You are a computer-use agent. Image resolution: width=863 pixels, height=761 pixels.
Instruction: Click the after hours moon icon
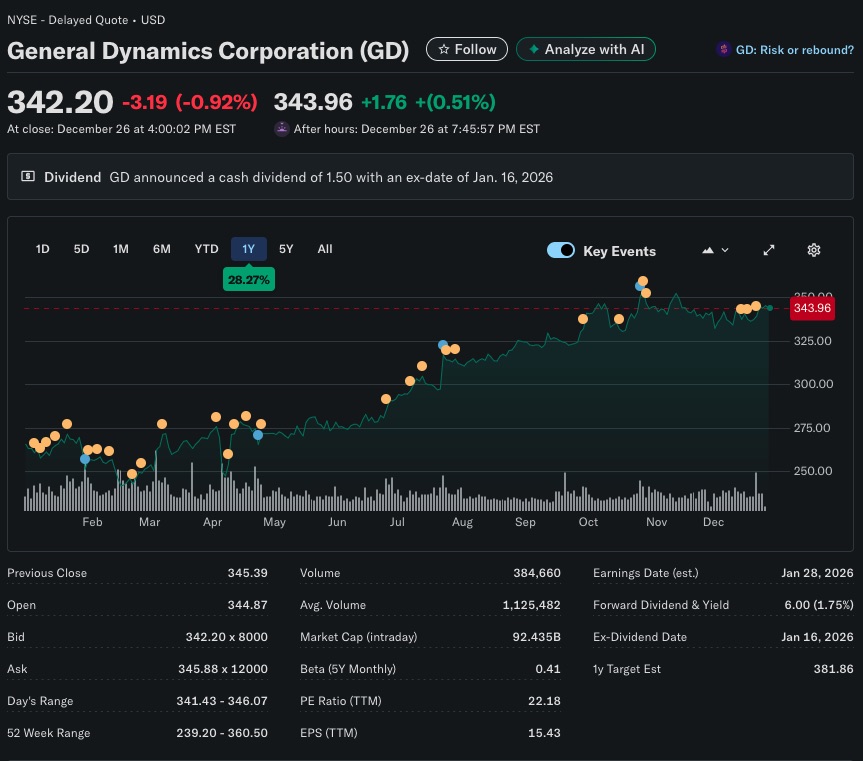point(282,129)
